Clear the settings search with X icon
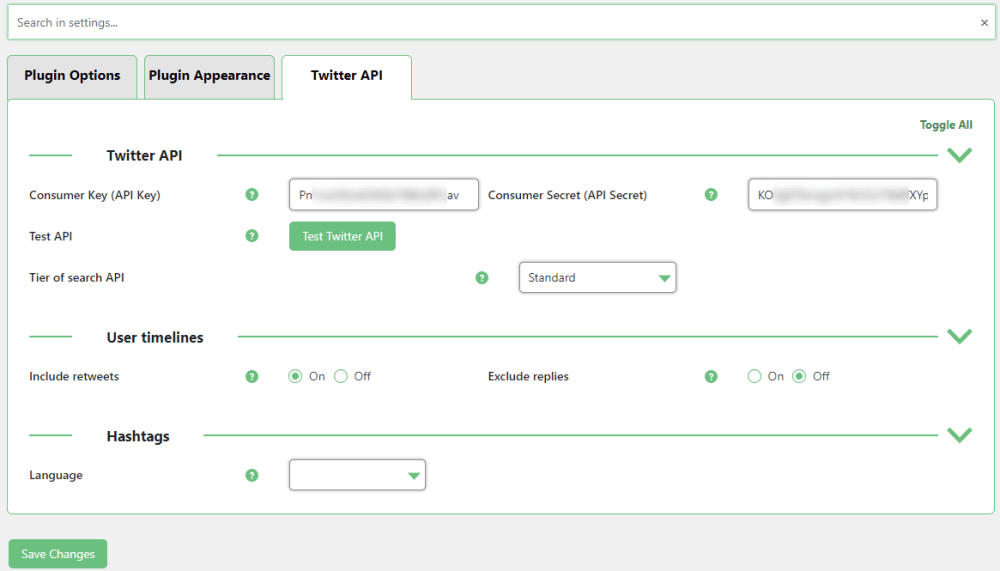 [x=984, y=23]
